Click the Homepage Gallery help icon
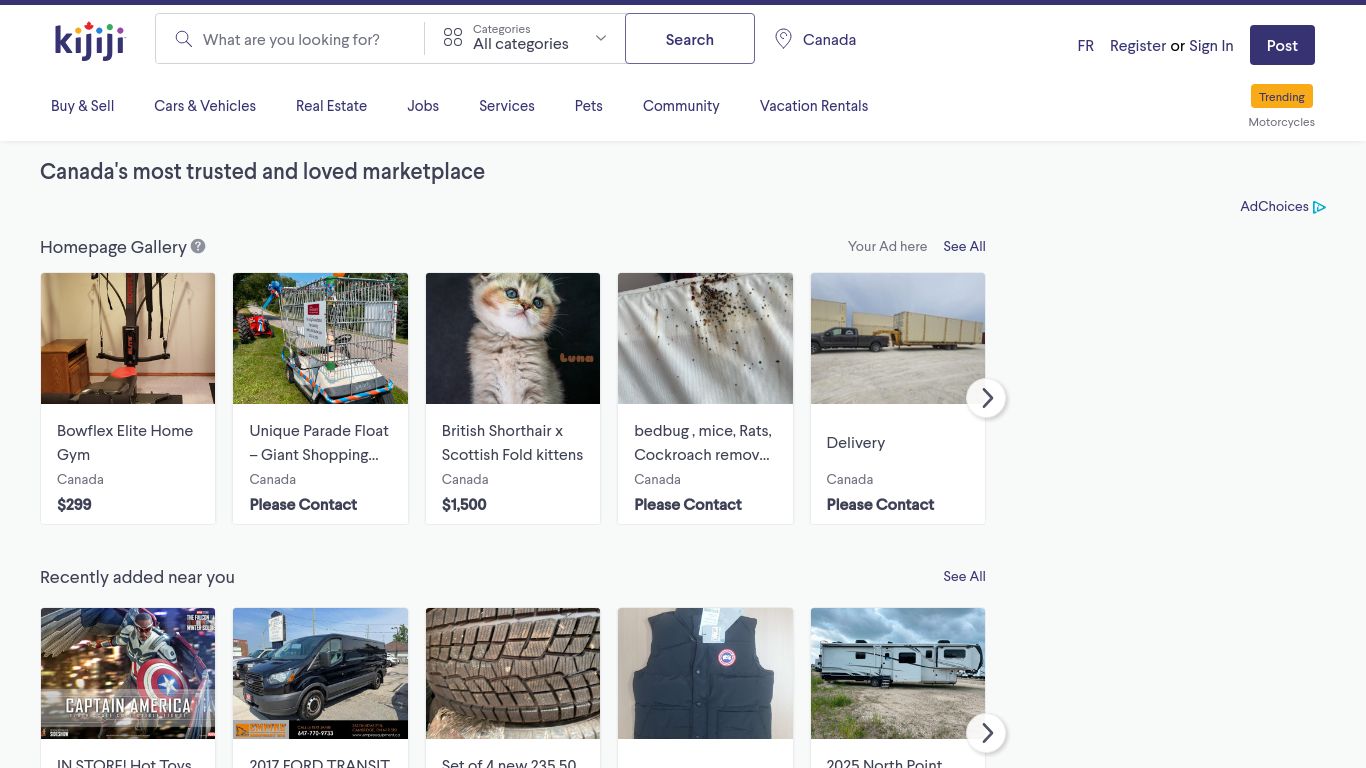 coord(198,246)
